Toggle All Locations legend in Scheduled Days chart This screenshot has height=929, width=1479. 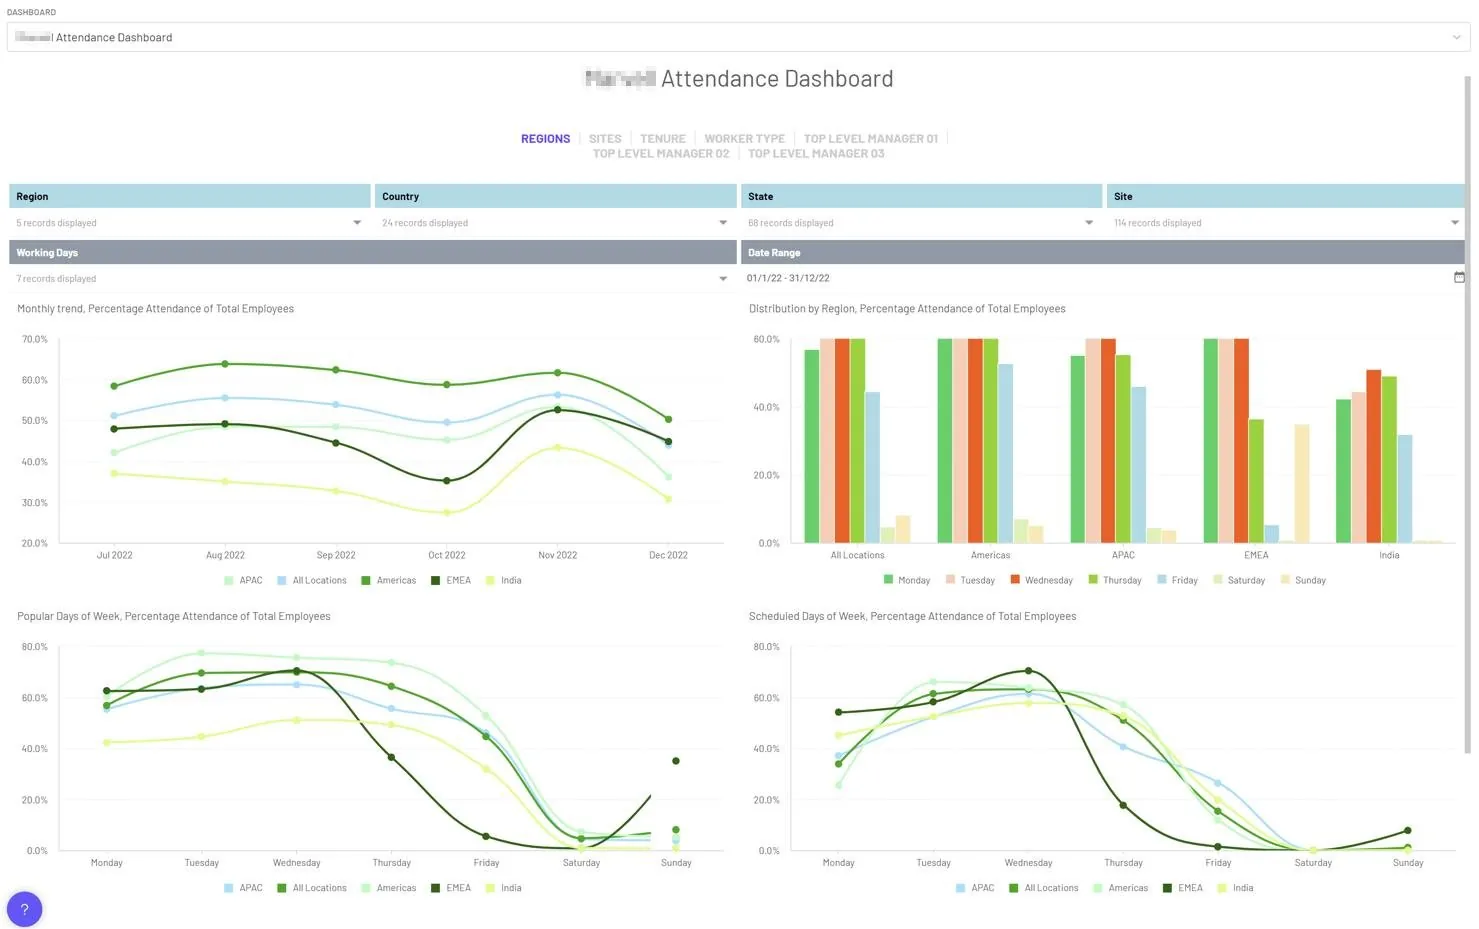[x=1044, y=888]
